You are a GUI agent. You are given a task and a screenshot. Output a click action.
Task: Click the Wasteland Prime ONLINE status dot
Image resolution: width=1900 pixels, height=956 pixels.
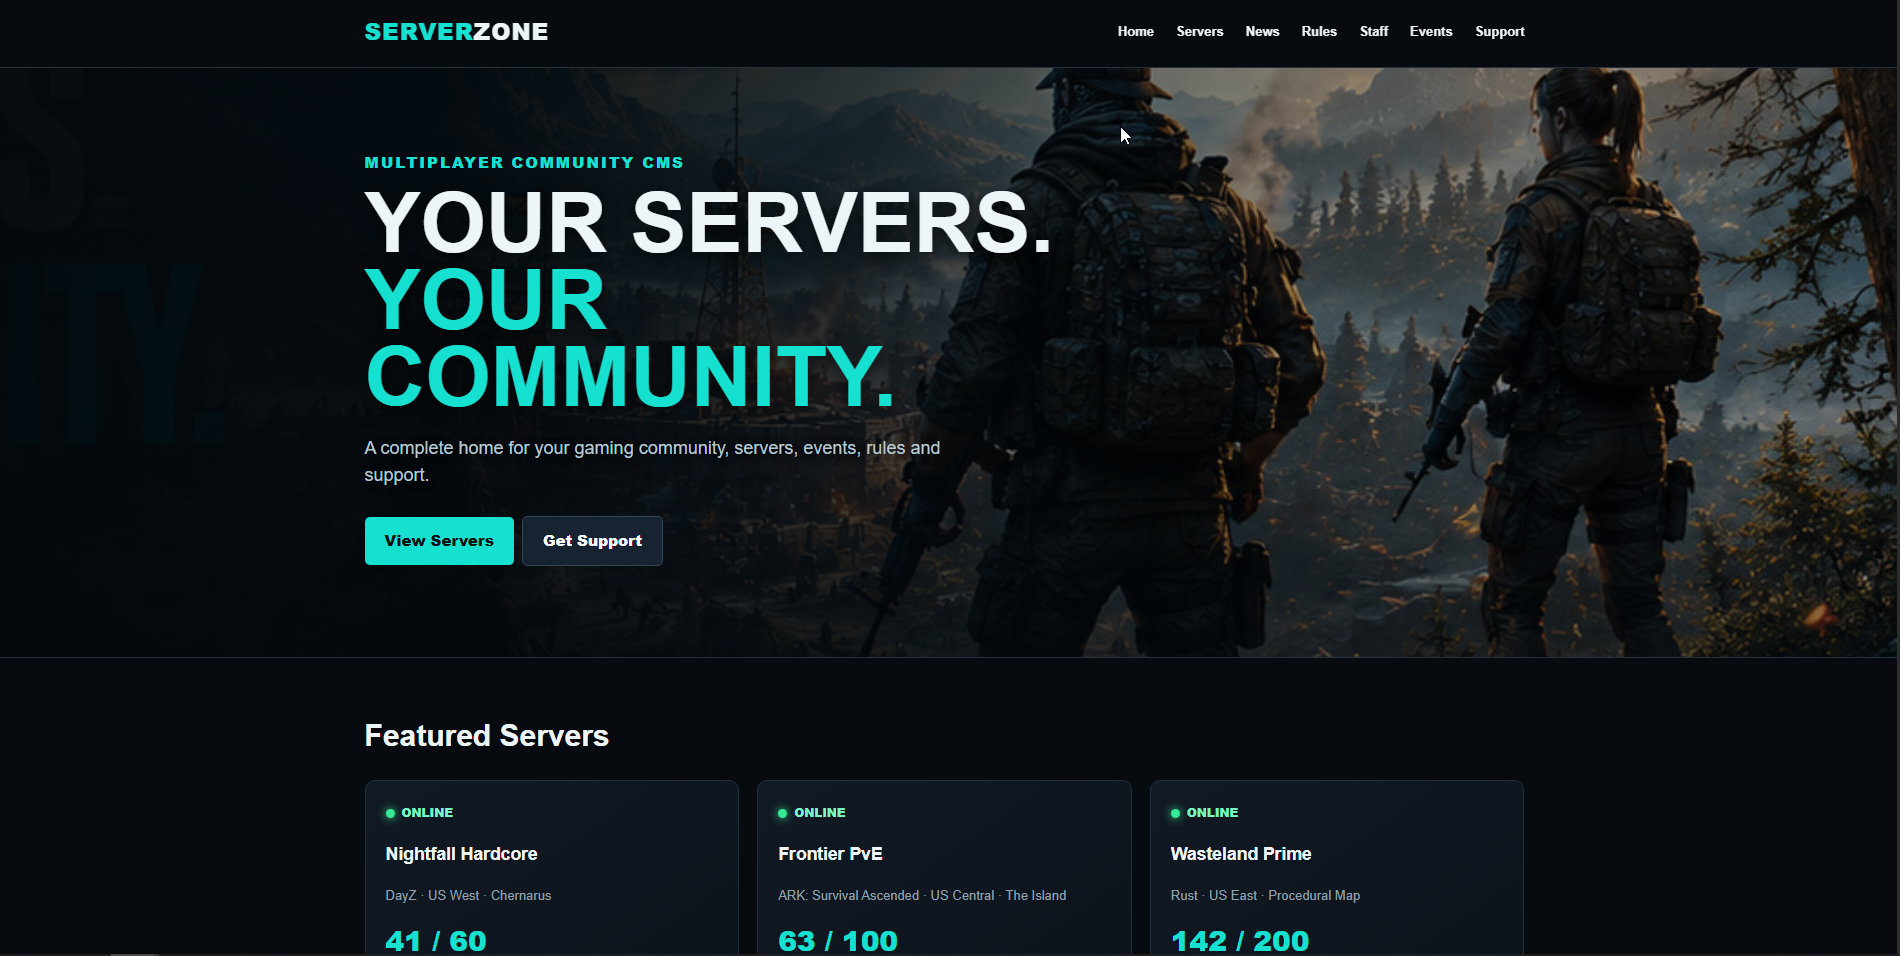pyautogui.click(x=1175, y=813)
